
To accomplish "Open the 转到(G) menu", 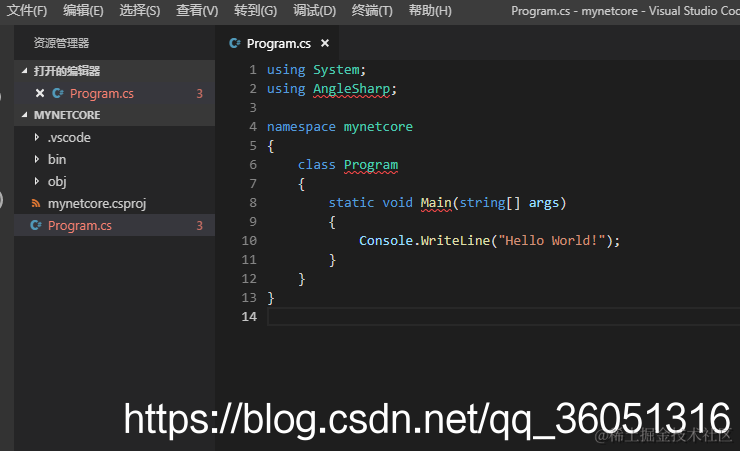I will (x=255, y=10).
